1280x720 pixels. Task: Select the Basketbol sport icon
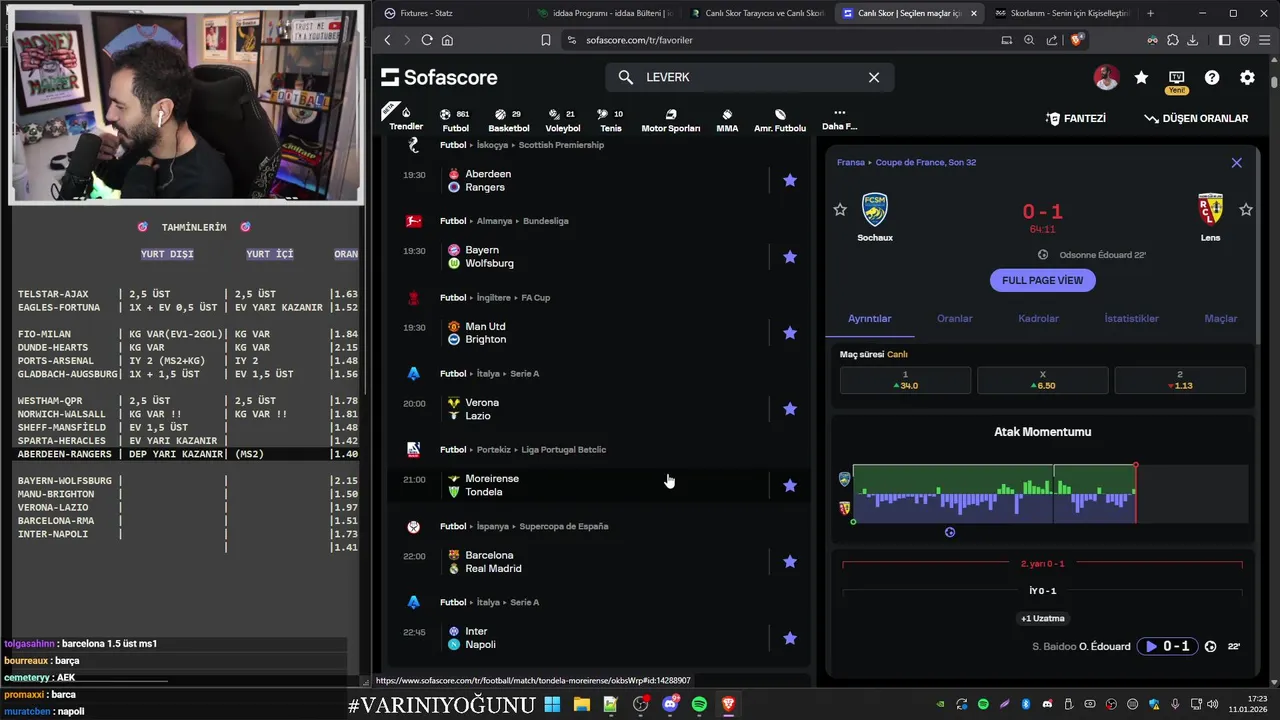click(x=509, y=120)
